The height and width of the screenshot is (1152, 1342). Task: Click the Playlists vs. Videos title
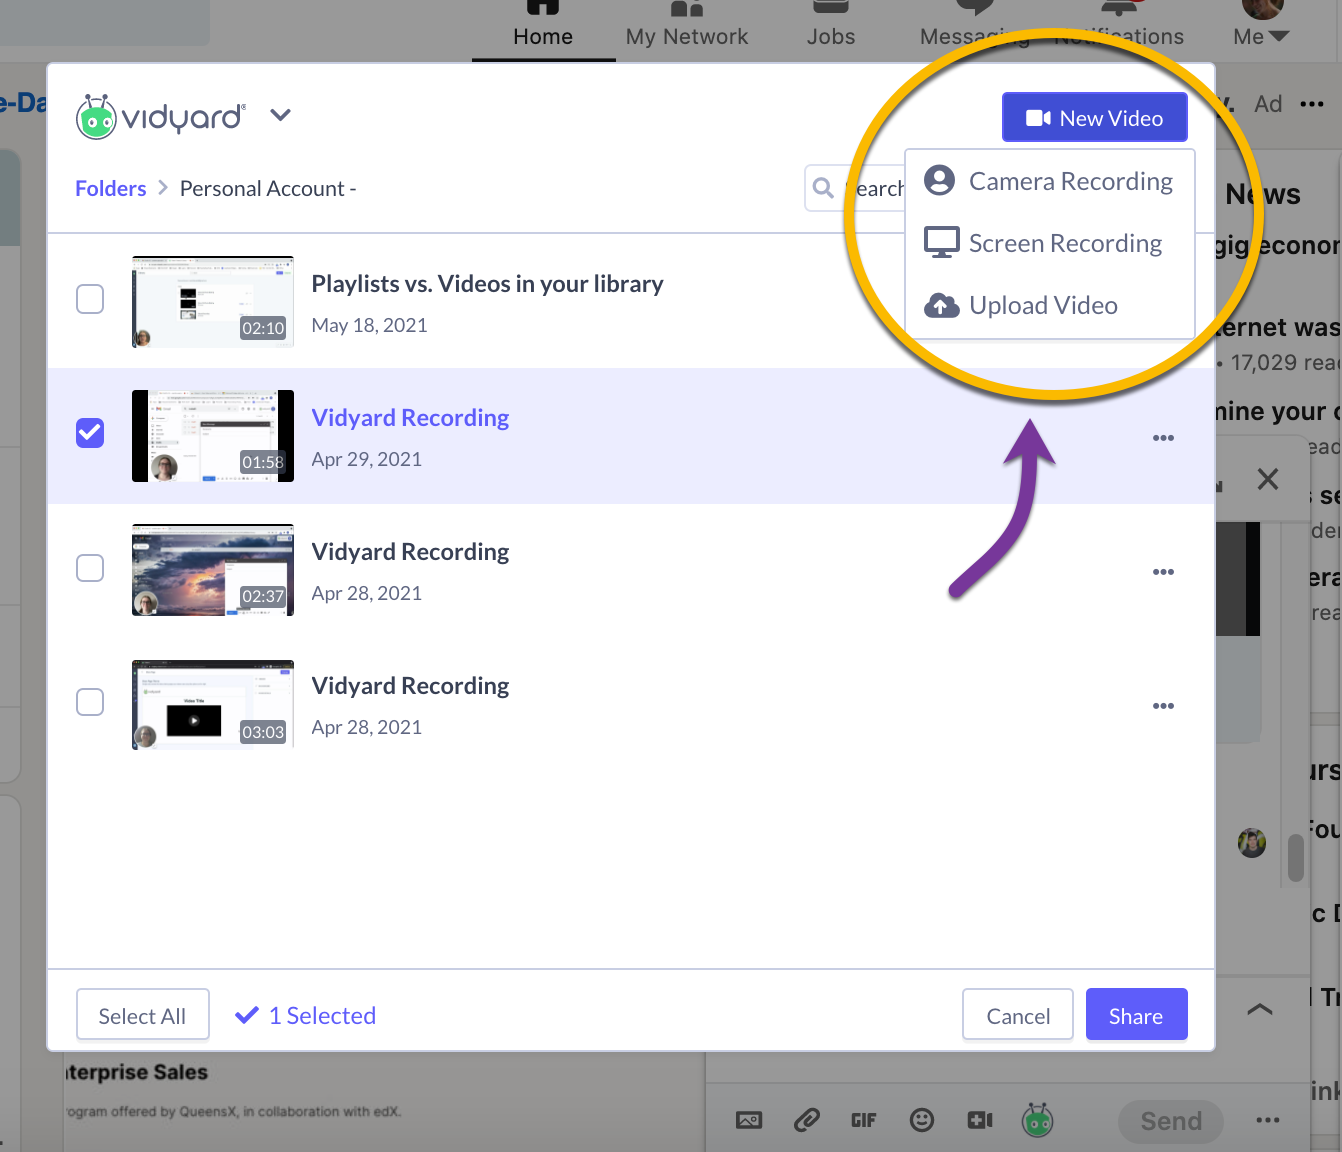pos(487,284)
